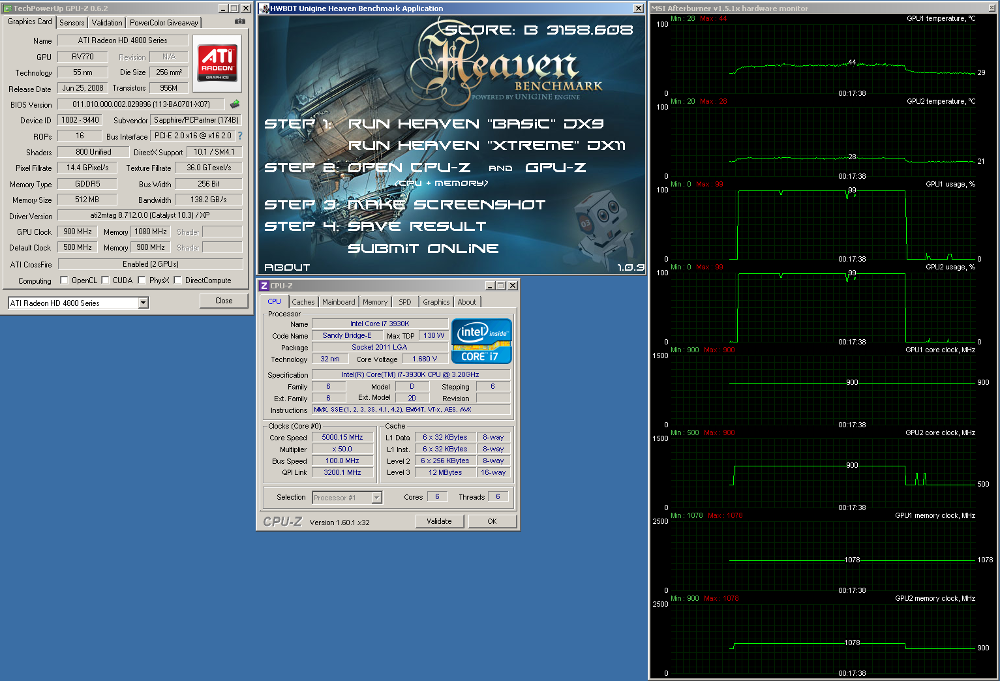This screenshot has height=681, width=1000.
Task: Open the CPU-Z Mainboard tab
Action: (x=339, y=302)
